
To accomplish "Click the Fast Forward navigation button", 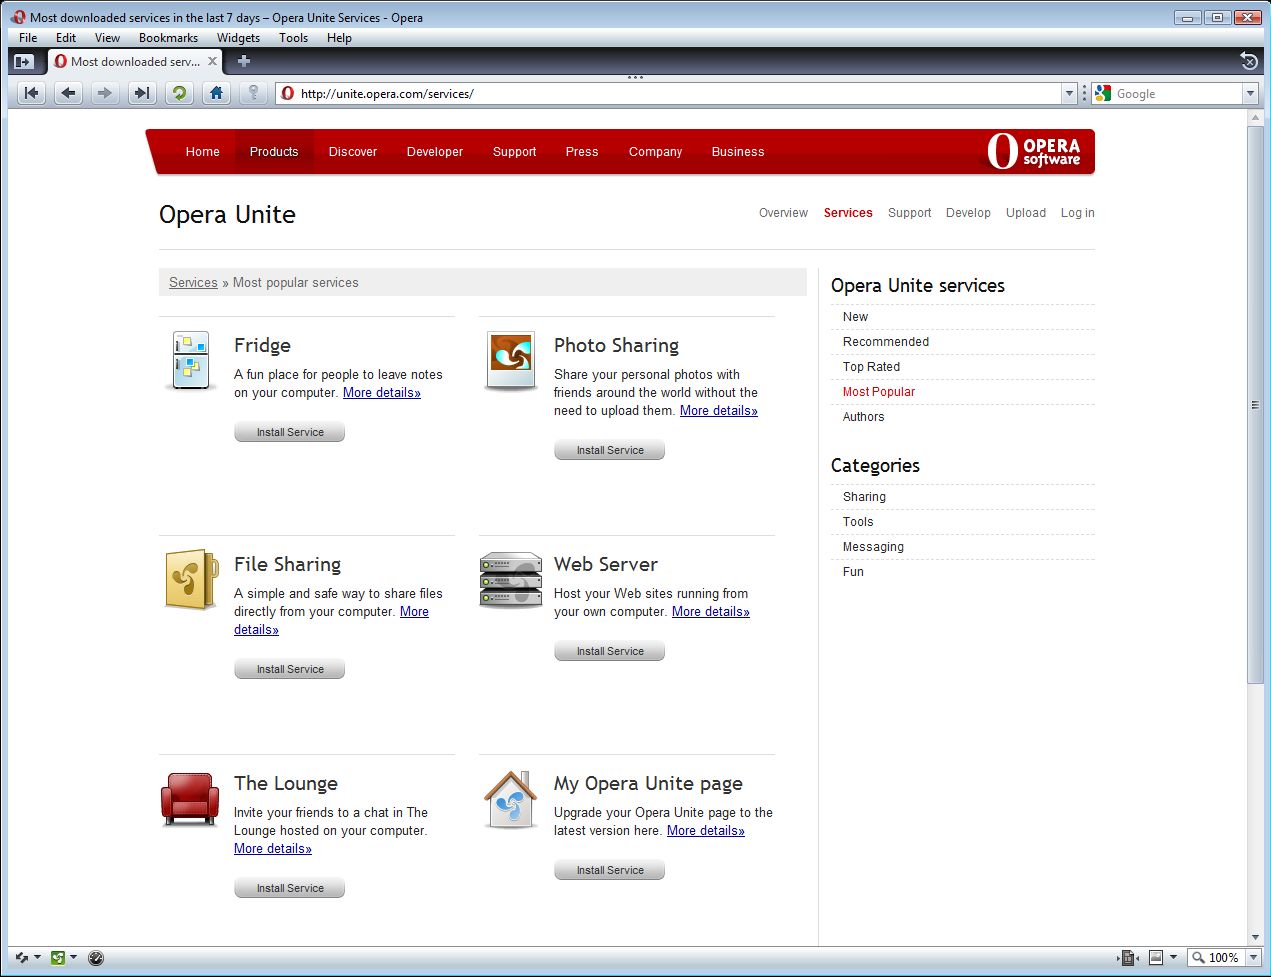I will pos(142,93).
